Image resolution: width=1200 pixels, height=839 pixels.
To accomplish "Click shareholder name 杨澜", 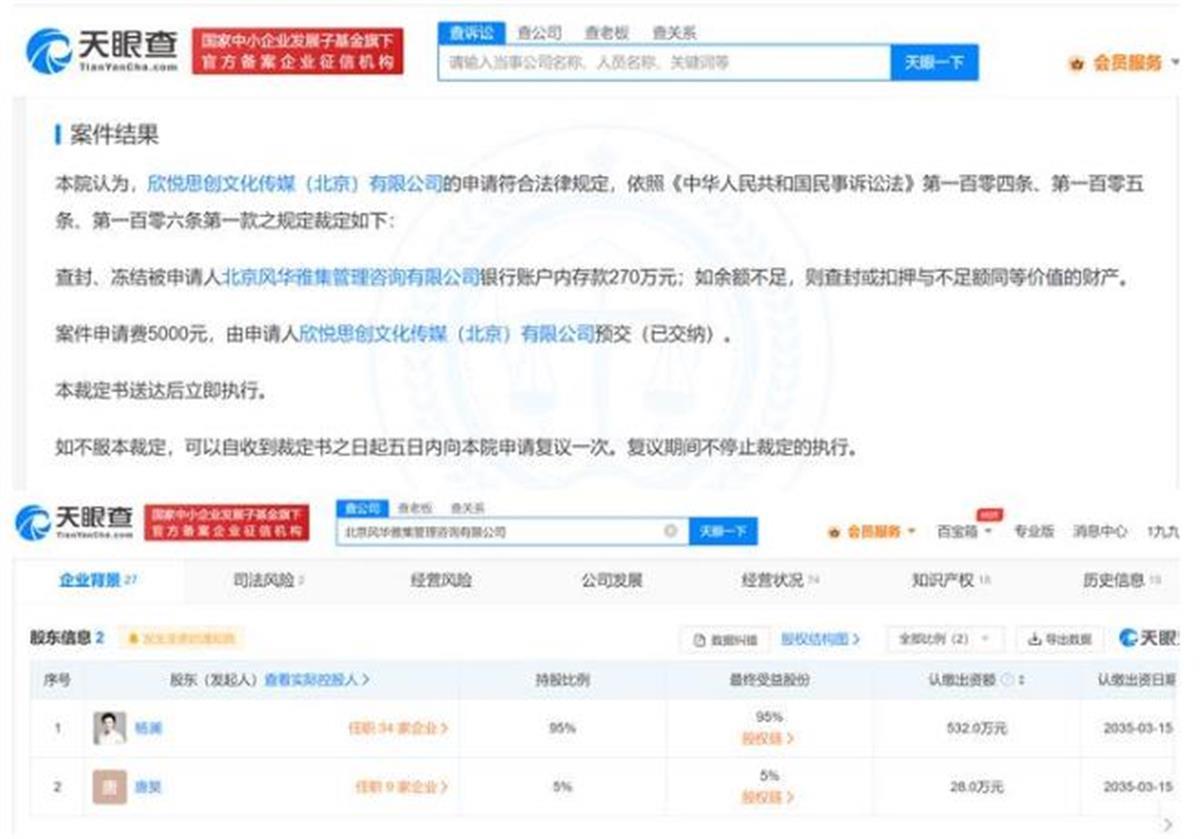I will (x=148, y=728).
